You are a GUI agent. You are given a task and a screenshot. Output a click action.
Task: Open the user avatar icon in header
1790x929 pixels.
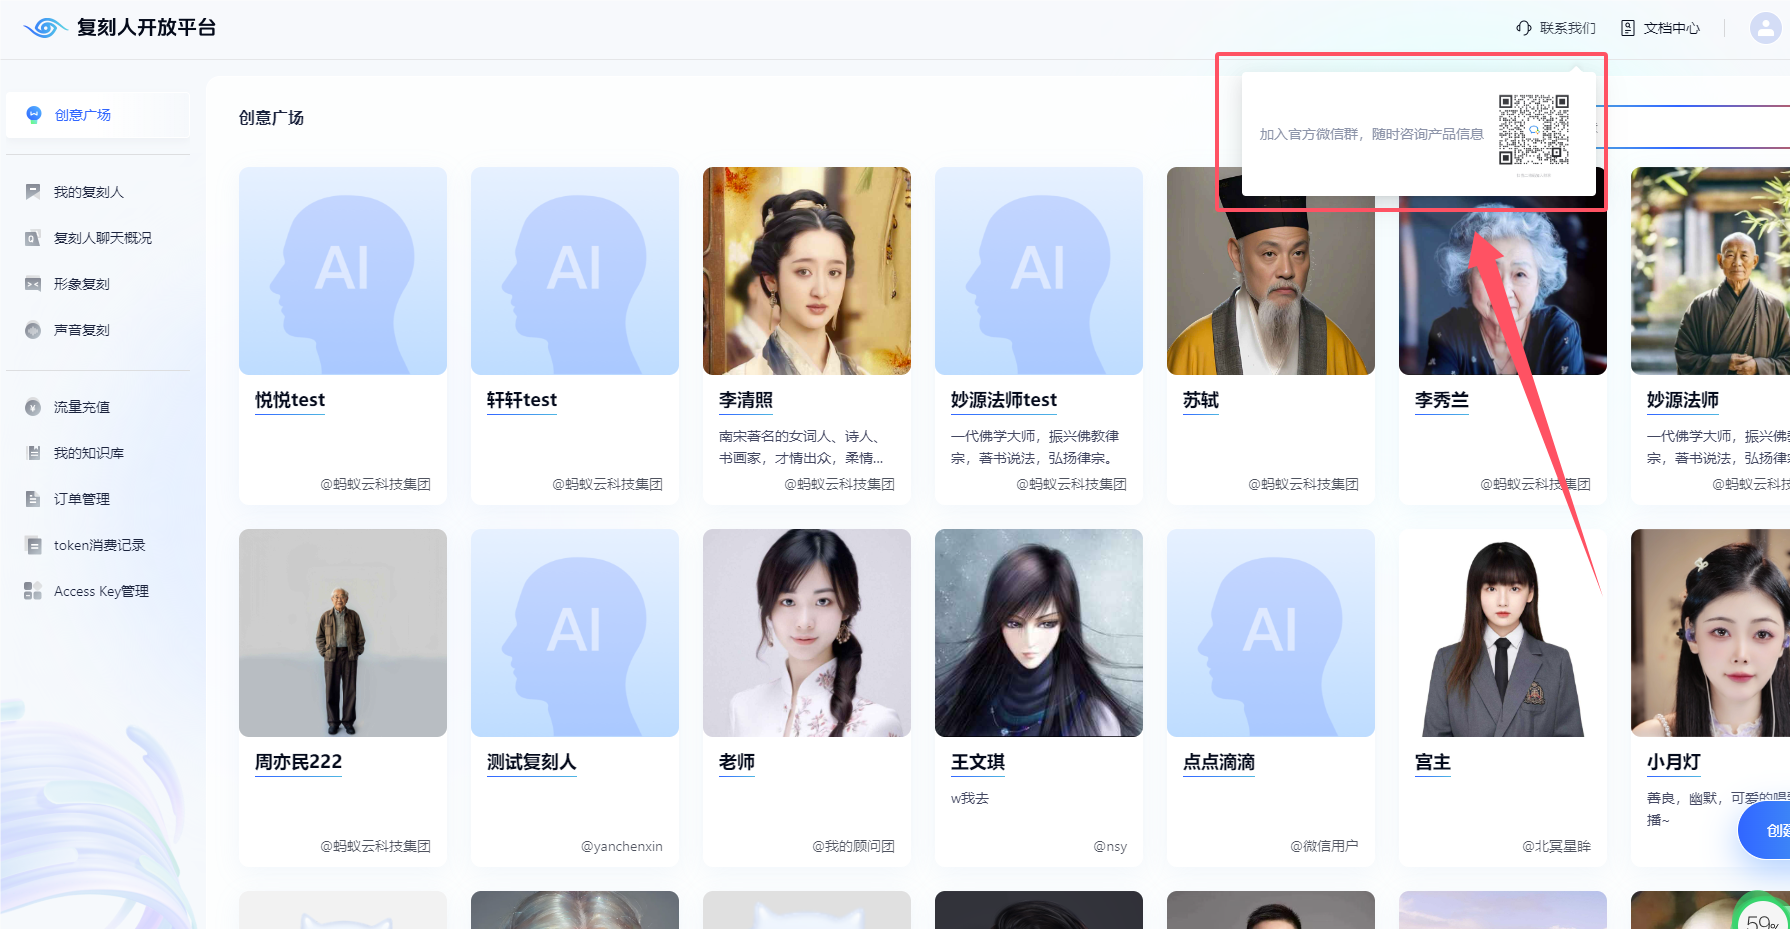(x=1766, y=28)
